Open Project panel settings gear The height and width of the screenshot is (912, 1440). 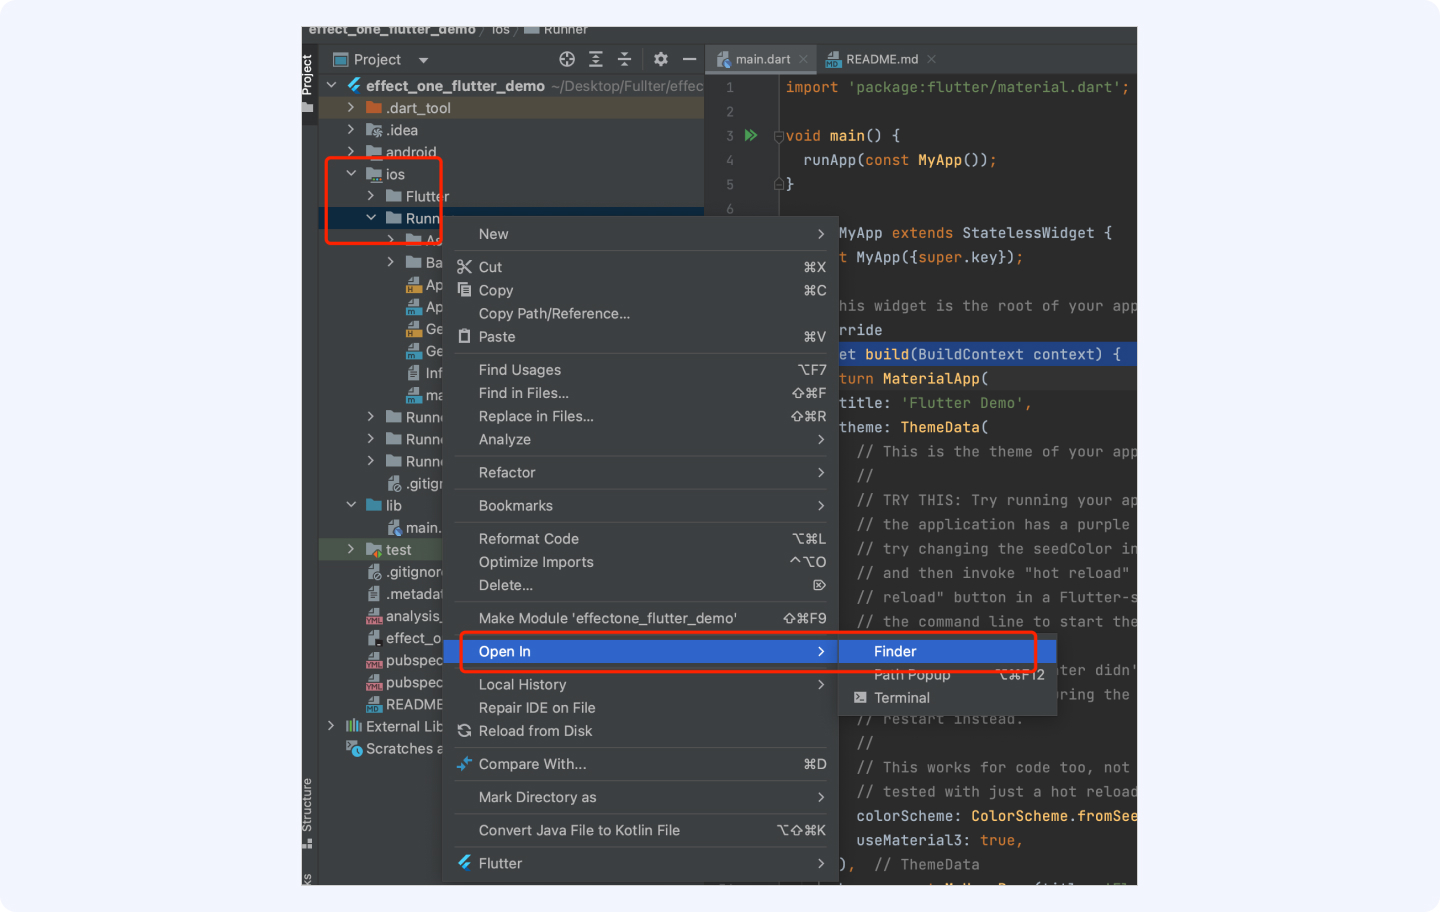(660, 59)
